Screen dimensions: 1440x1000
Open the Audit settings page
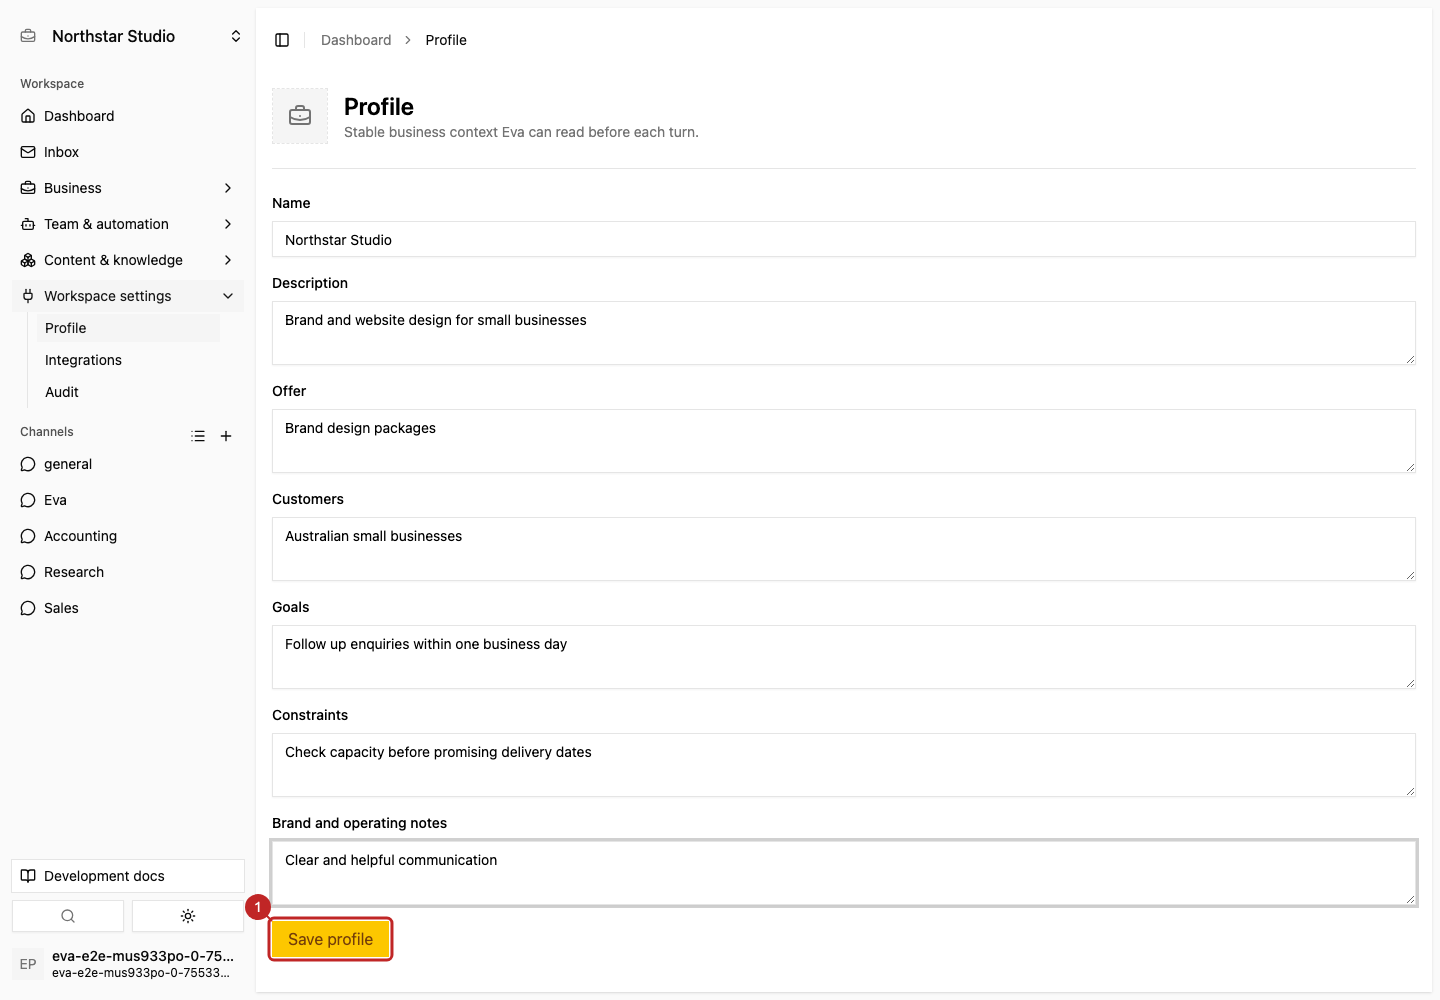point(128,392)
